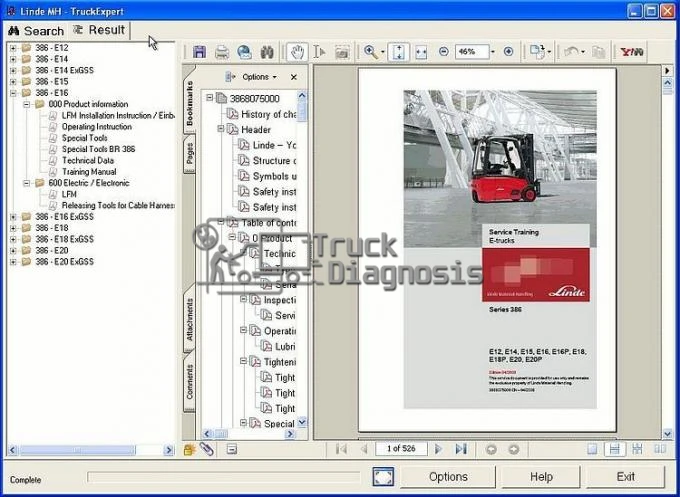Image resolution: width=680 pixels, height=497 pixels.
Task: Open the zoom percentage dropdown arrow
Action: [x=493, y=52]
